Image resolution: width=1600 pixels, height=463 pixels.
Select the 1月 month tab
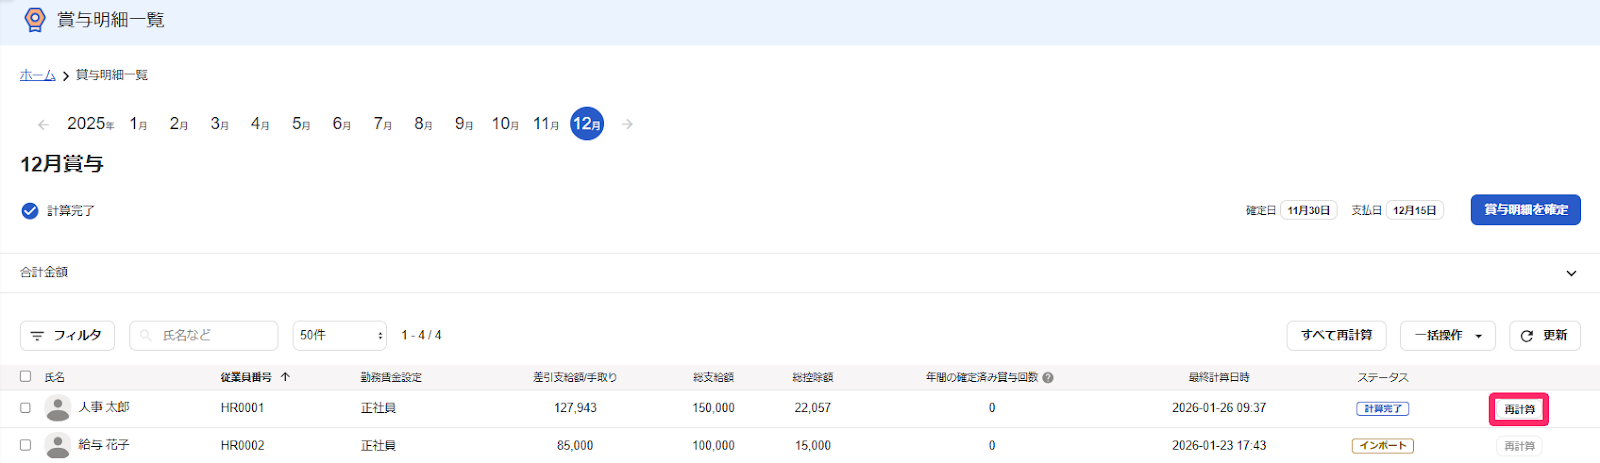pyautogui.click(x=138, y=124)
